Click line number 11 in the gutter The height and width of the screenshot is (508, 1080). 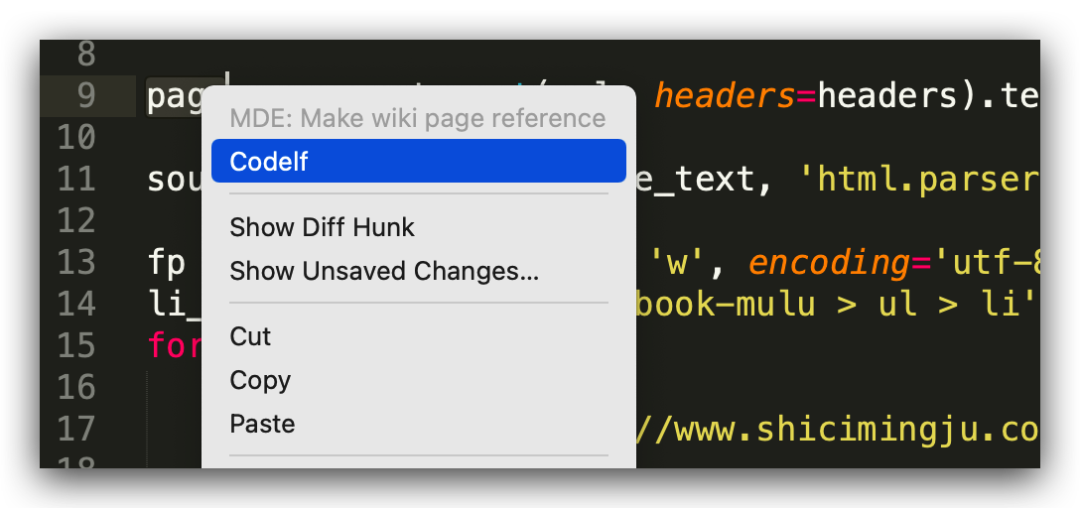(x=76, y=180)
